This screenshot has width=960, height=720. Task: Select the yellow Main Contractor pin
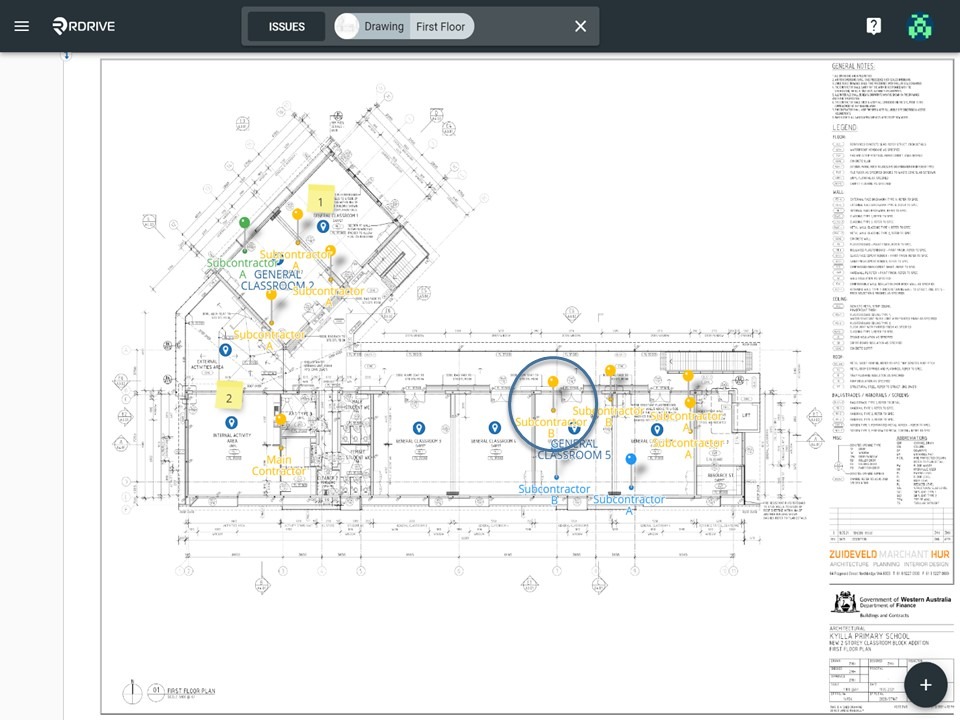coord(281,419)
